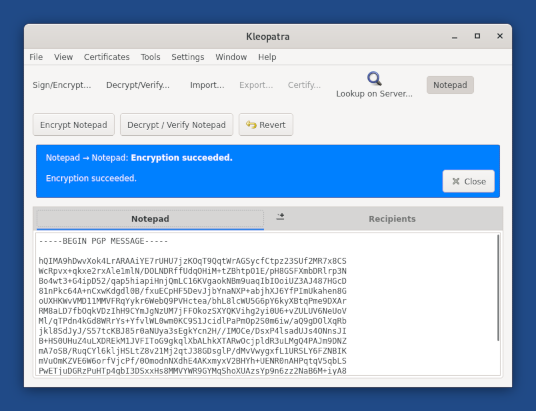Open the Certificates menu

(107, 57)
